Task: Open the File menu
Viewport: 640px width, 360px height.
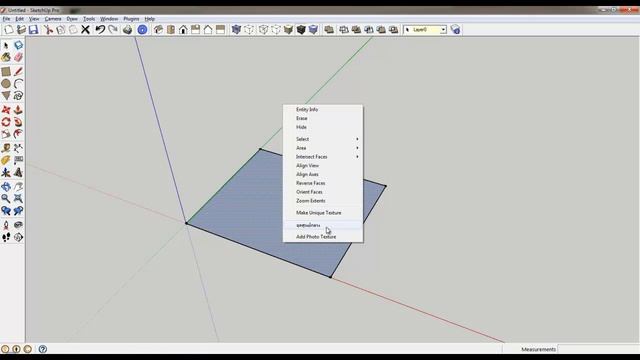Action: click(x=6, y=19)
